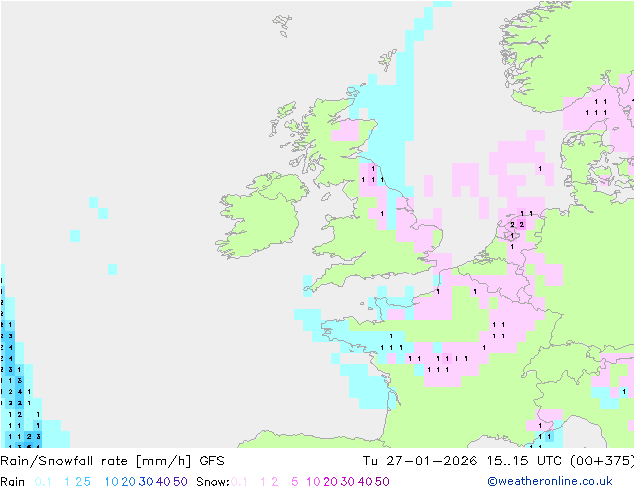Click the snow legend value 20
Viewport: 634px width, 490px height.
[x=330, y=482]
